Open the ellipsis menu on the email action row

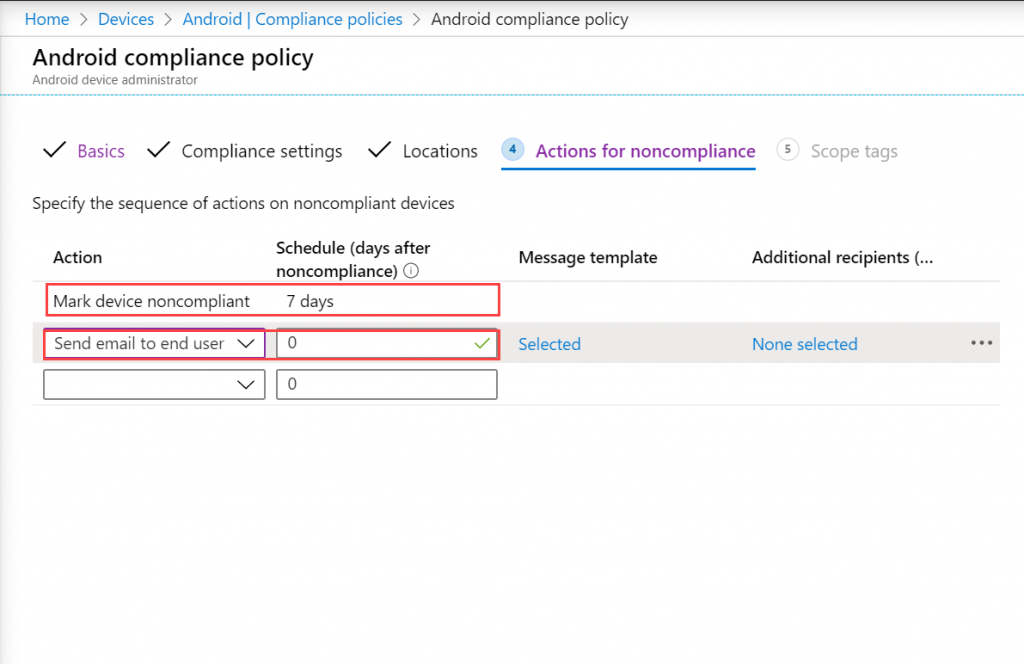click(981, 343)
